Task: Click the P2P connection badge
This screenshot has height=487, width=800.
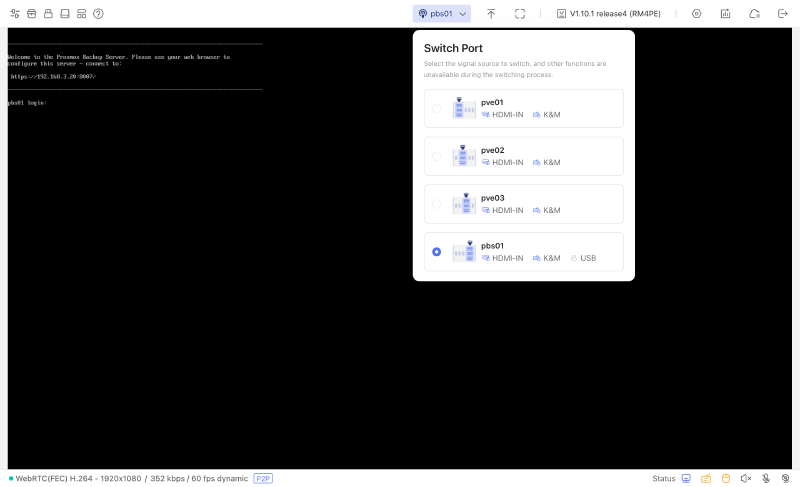Action: point(263,478)
